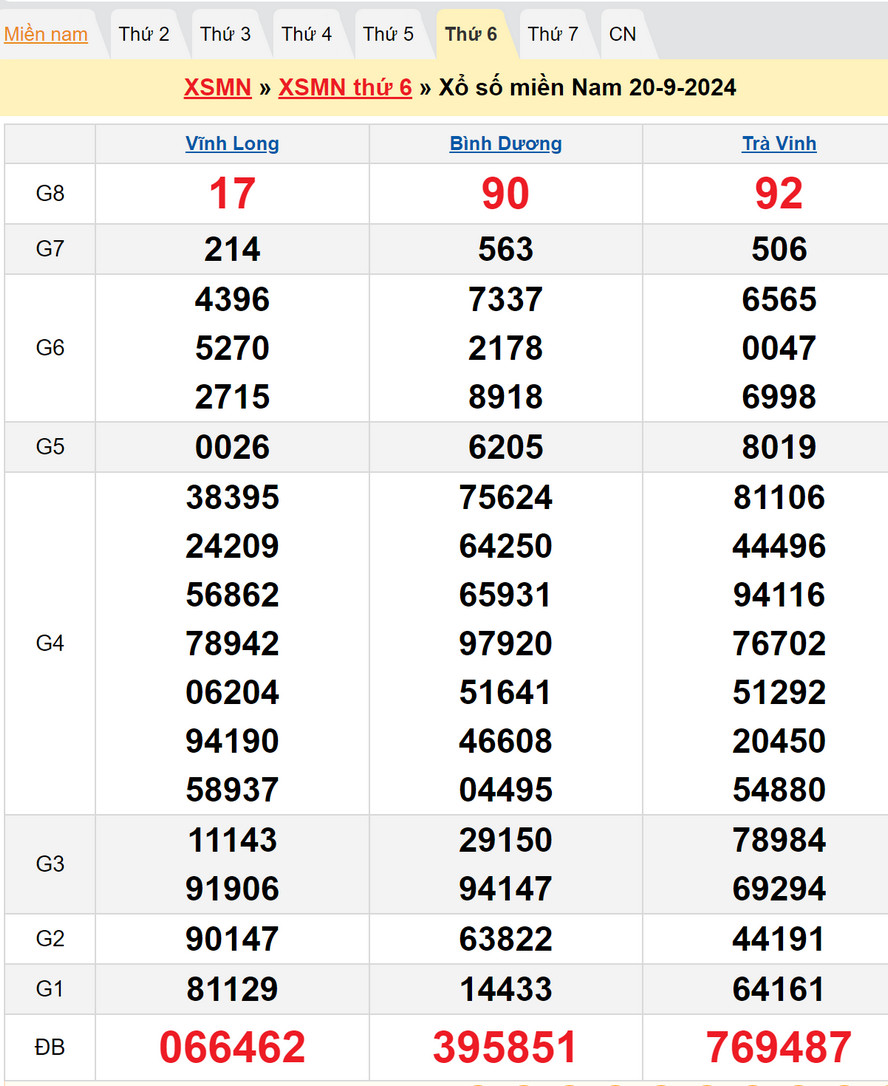Visit the Trà Vinh province link
The image size is (888, 1086).
[779, 143]
